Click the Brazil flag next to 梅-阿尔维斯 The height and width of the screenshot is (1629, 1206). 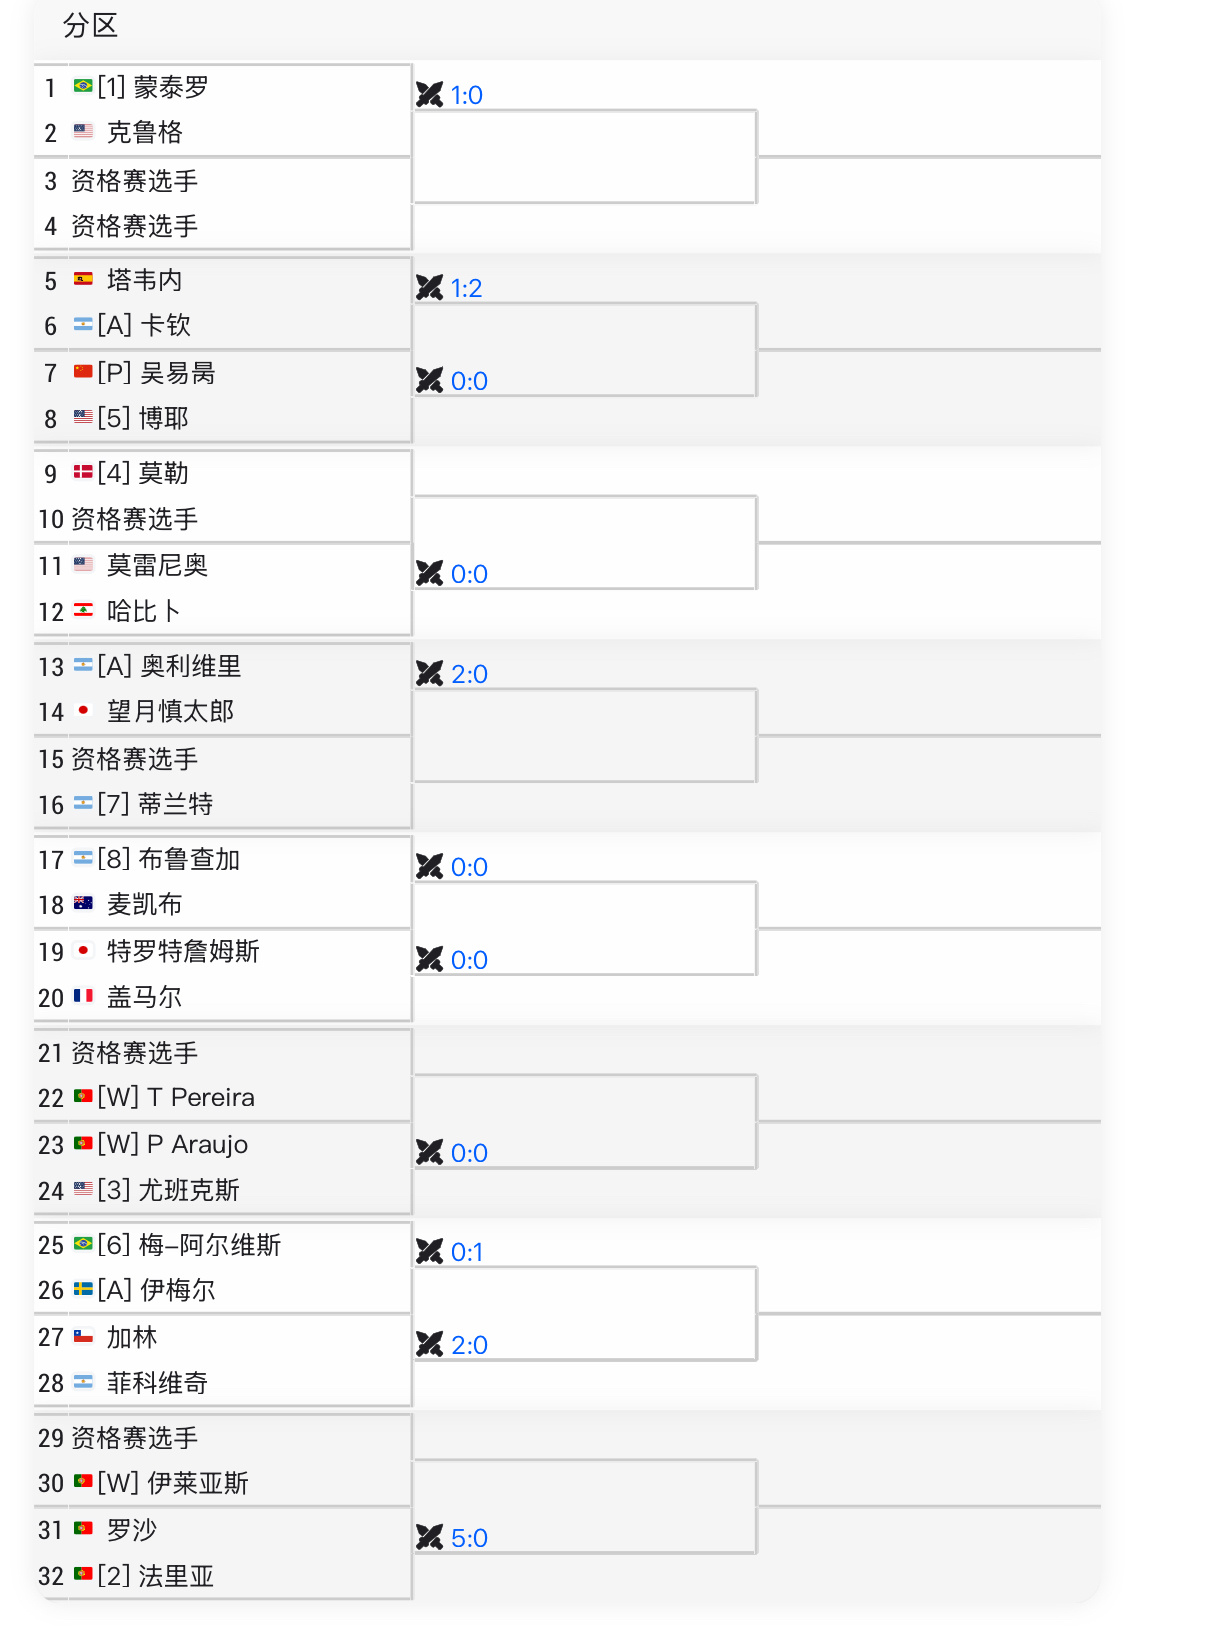tap(83, 1244)
